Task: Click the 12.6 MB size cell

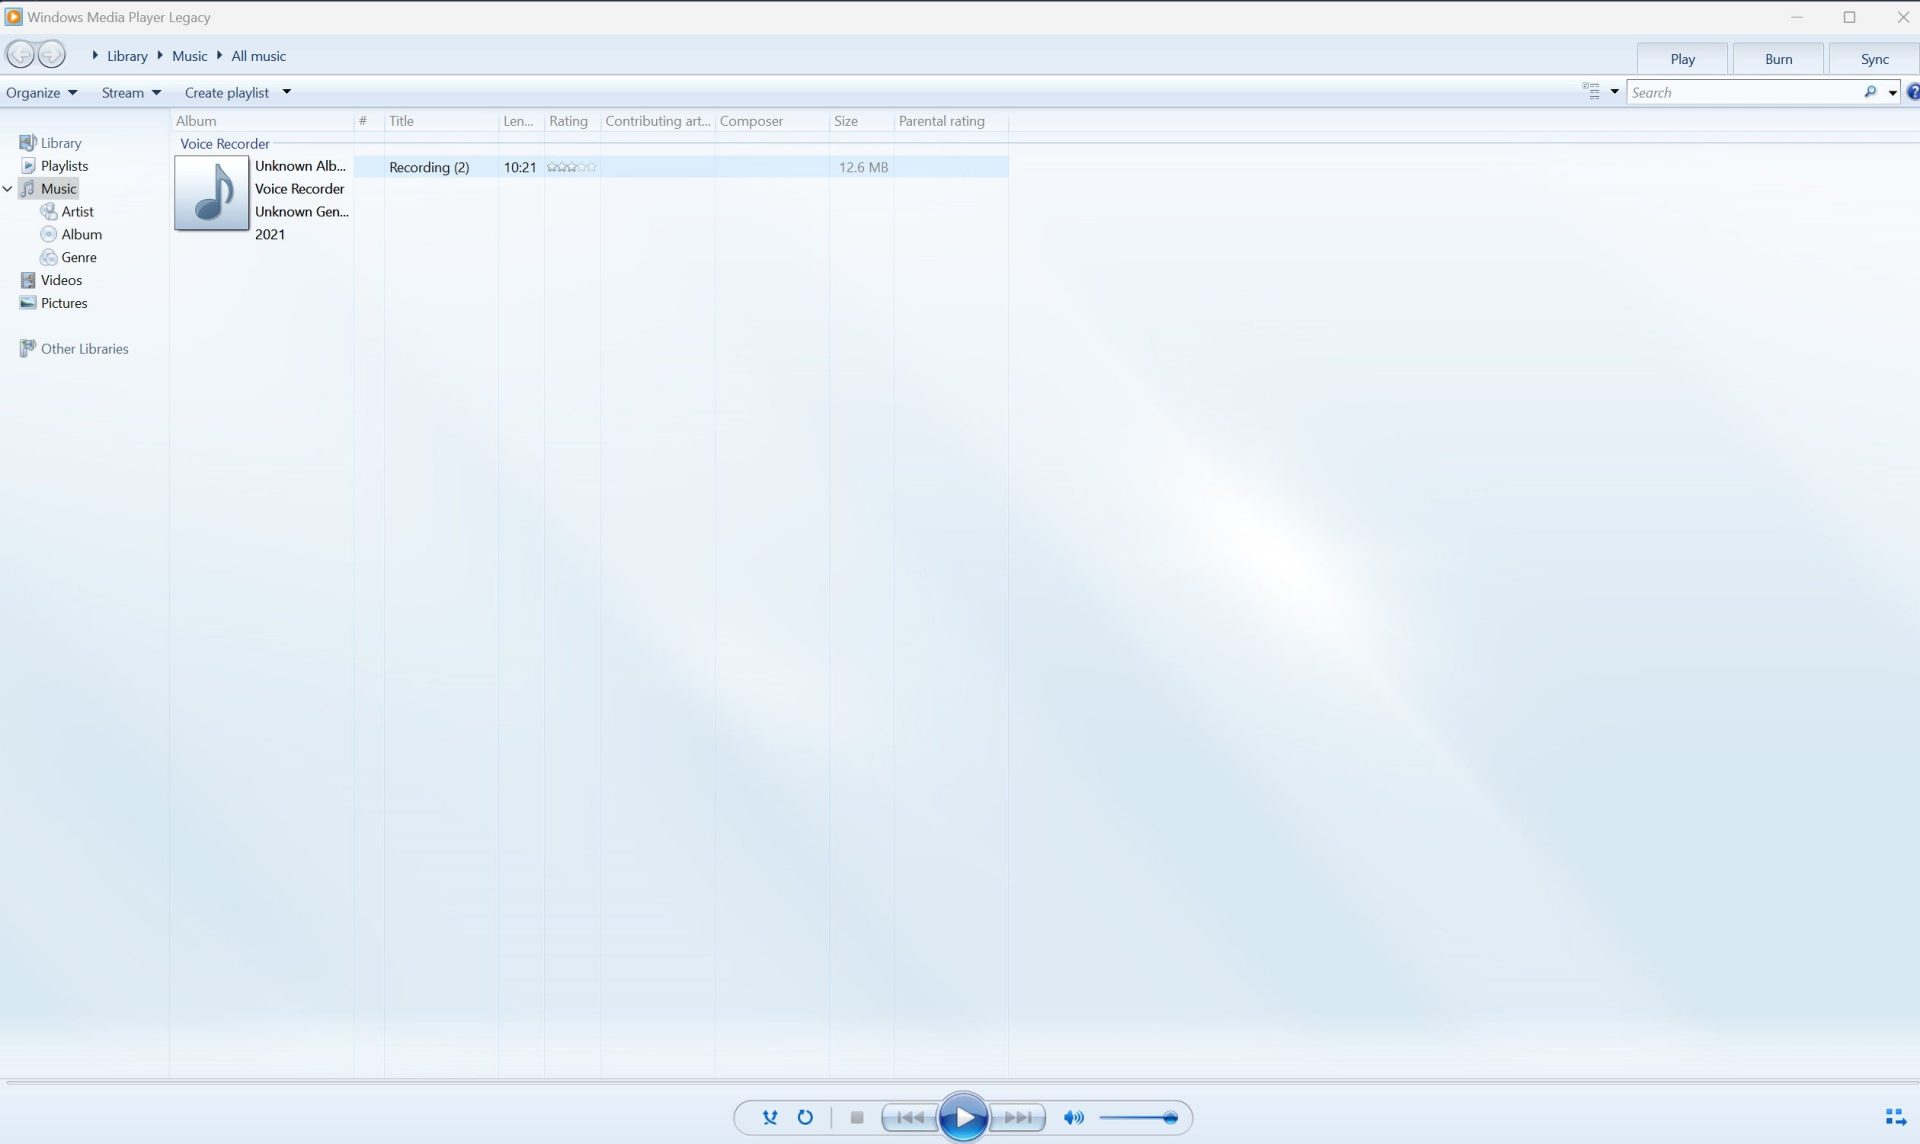Action: (x=863, y=167)
